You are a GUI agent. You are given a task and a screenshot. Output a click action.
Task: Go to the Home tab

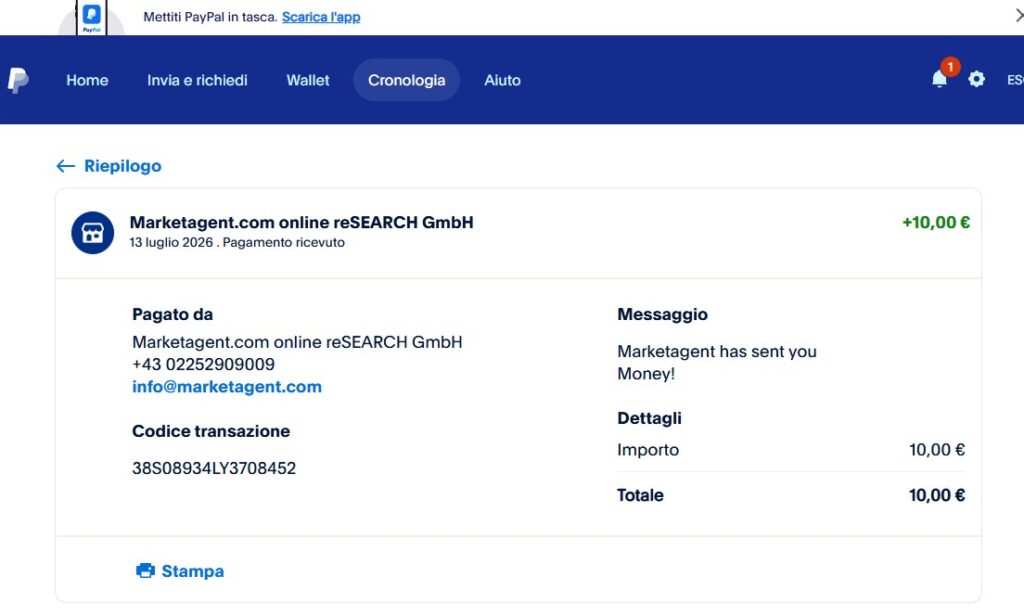click(x=87, y=80)
